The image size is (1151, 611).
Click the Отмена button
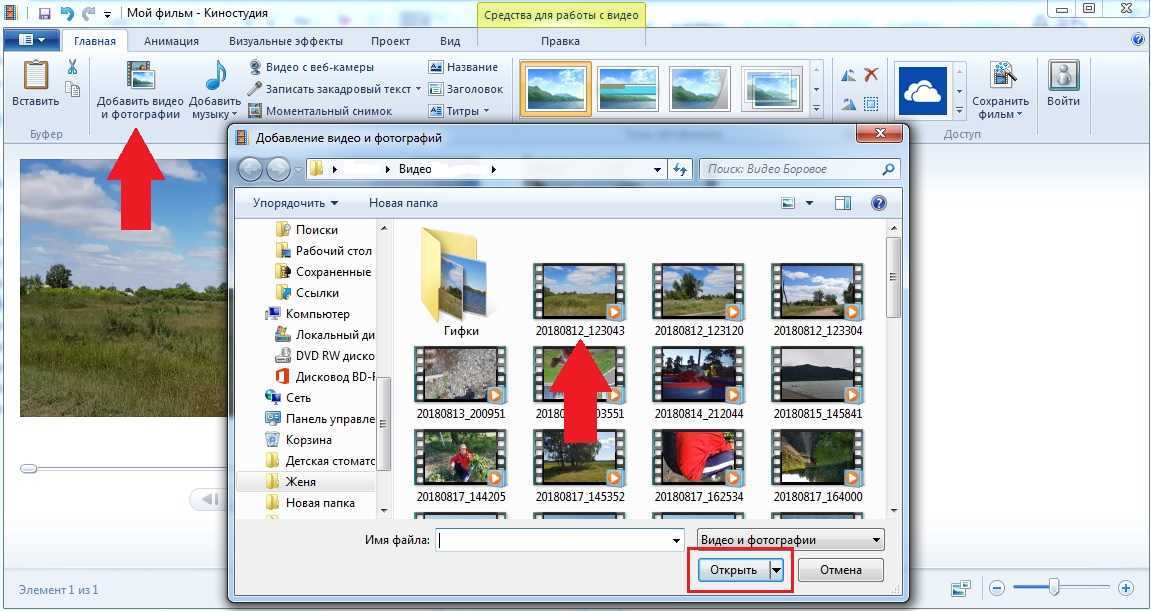840,570
